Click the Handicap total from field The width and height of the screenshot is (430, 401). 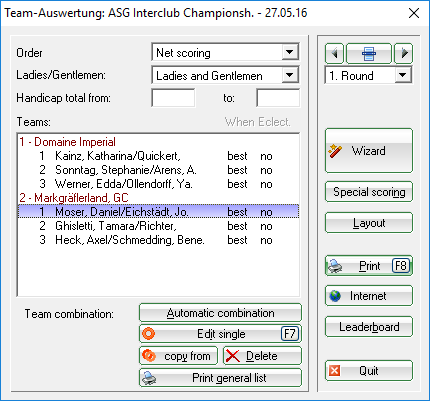point(173,98)
